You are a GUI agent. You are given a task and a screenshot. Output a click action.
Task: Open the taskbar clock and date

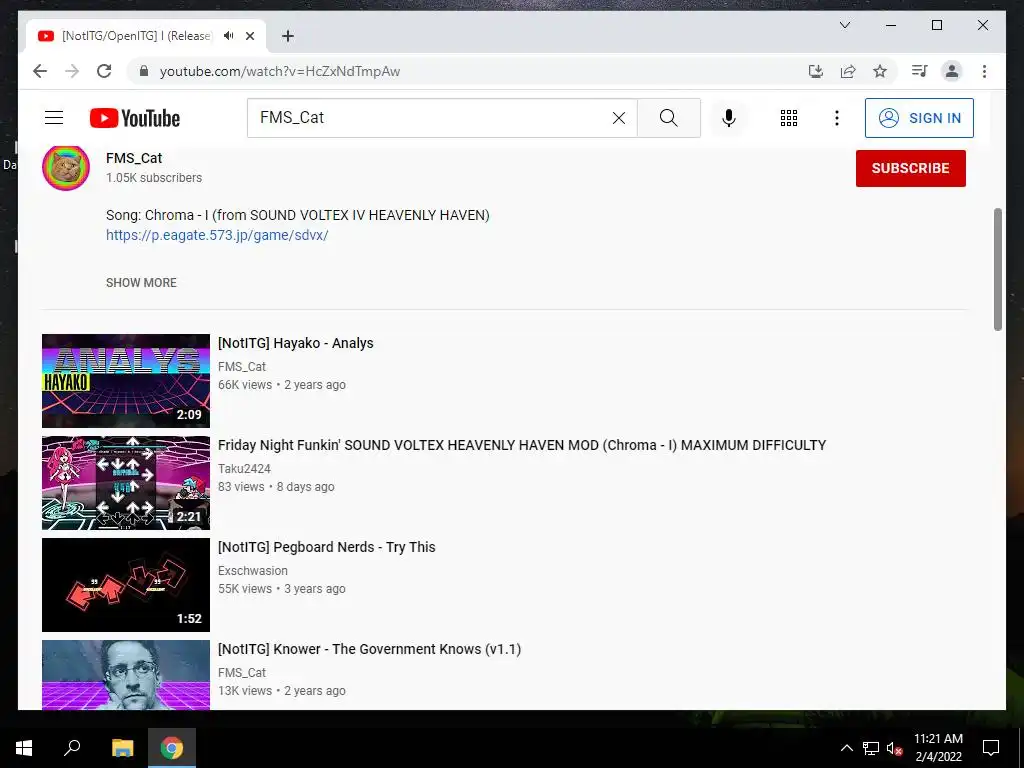(x=938, y=748)
